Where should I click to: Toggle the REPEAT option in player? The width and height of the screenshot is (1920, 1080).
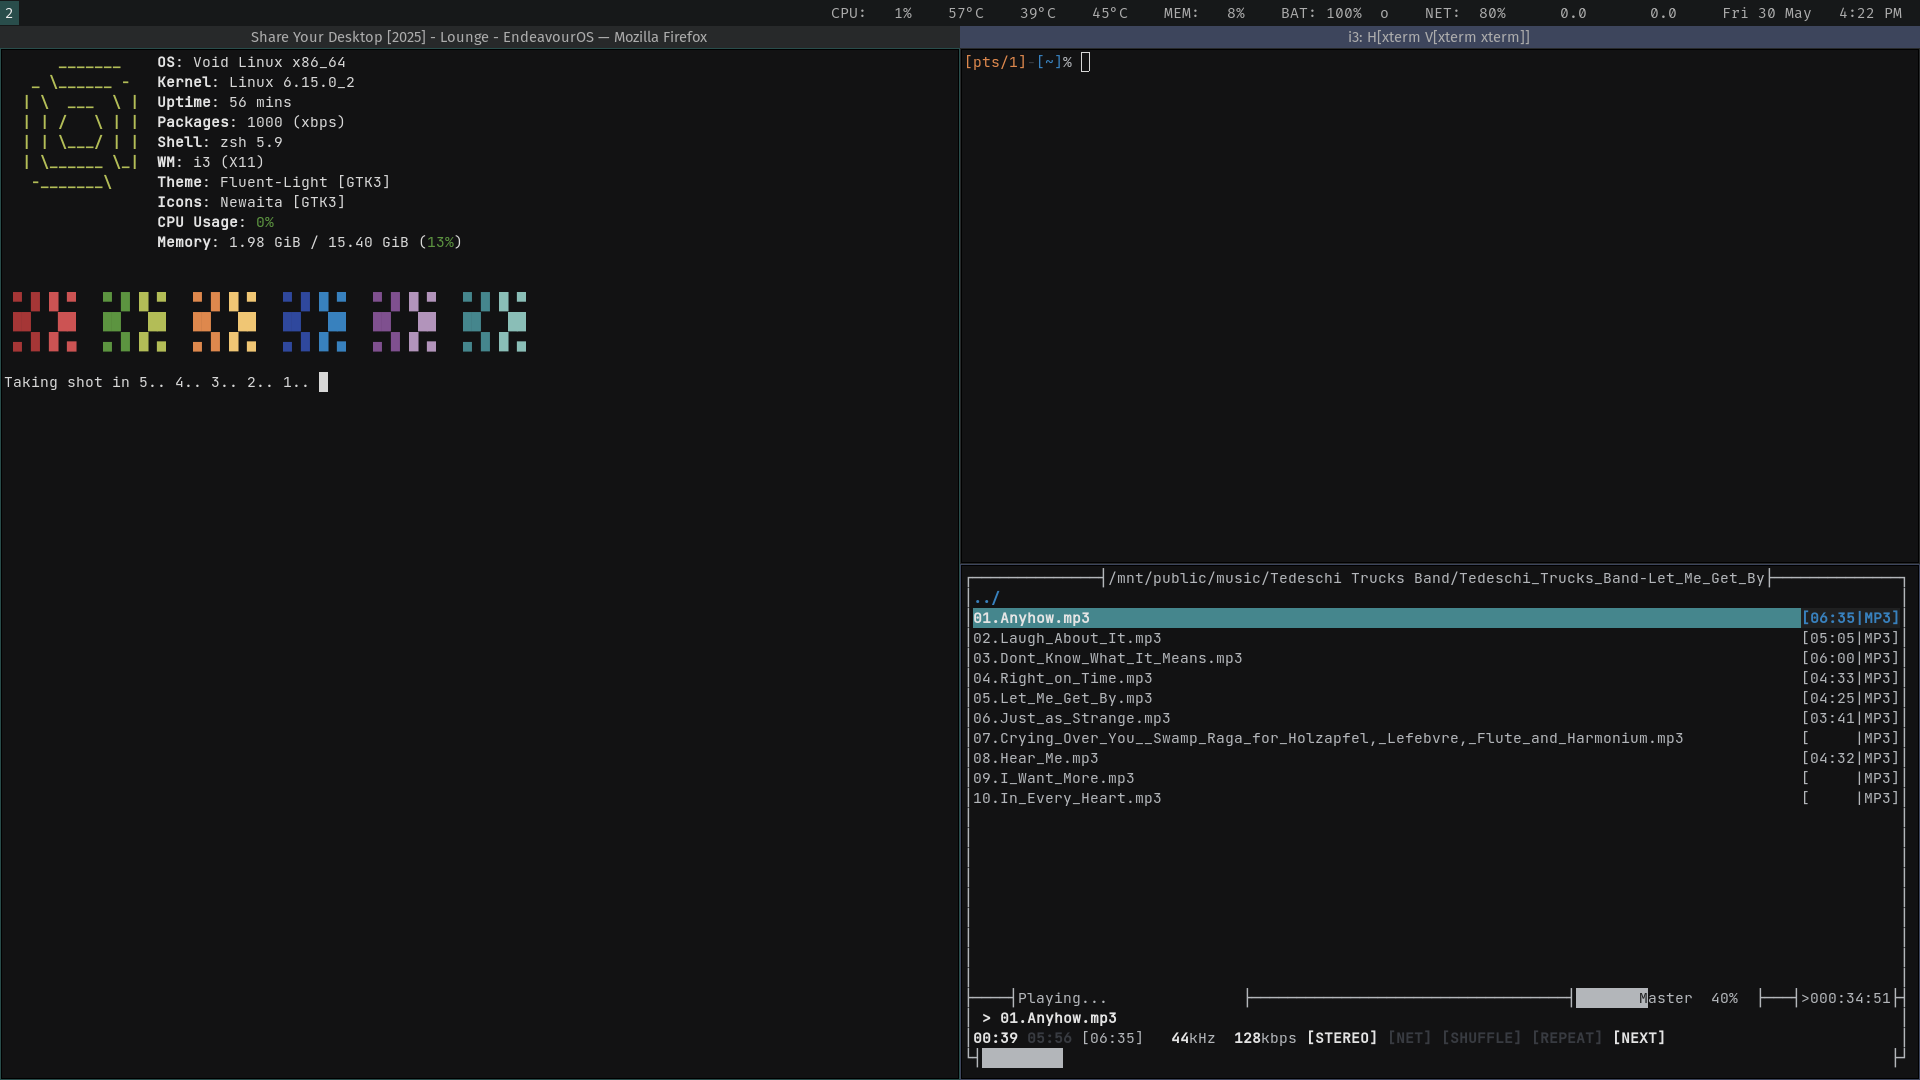1567,1038
